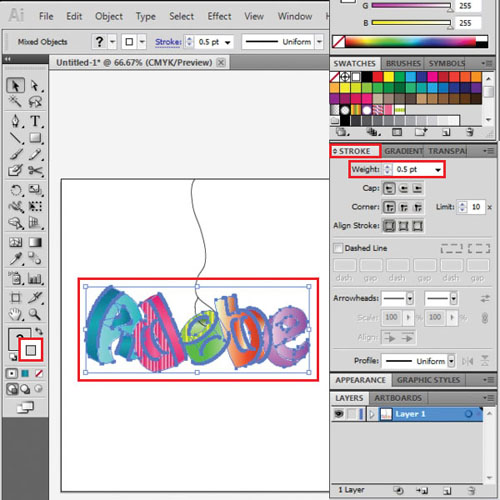This screenshot has height=500, width=500.
Task: Select the Type tool
Action: [x=35, y=121]
